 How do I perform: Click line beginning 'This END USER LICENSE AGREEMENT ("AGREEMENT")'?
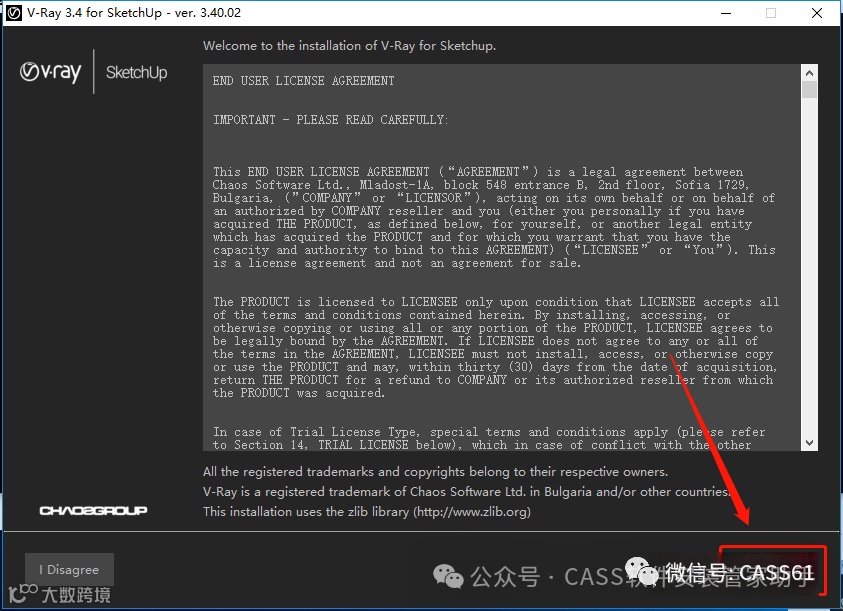pyautogui.click(x=478, y=172)
